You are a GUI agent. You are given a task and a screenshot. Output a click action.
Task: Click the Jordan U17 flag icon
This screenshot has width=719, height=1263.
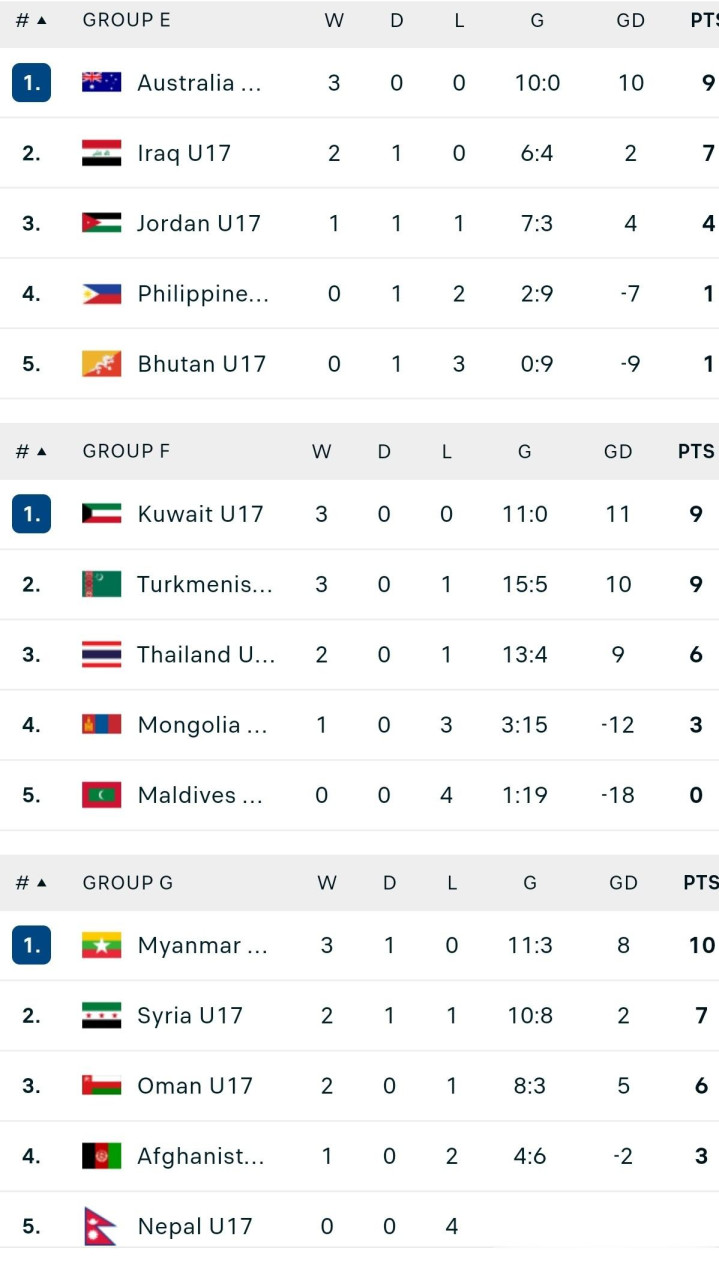tap(101, 223)
